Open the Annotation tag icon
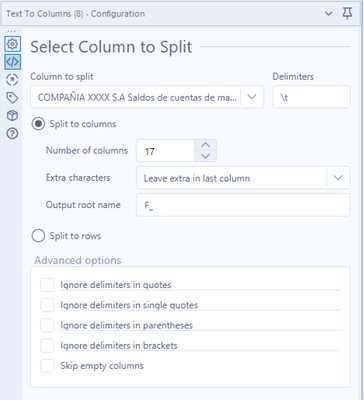Image resolution: width=364 pixels, height=400 pixels. pos(12,98)
